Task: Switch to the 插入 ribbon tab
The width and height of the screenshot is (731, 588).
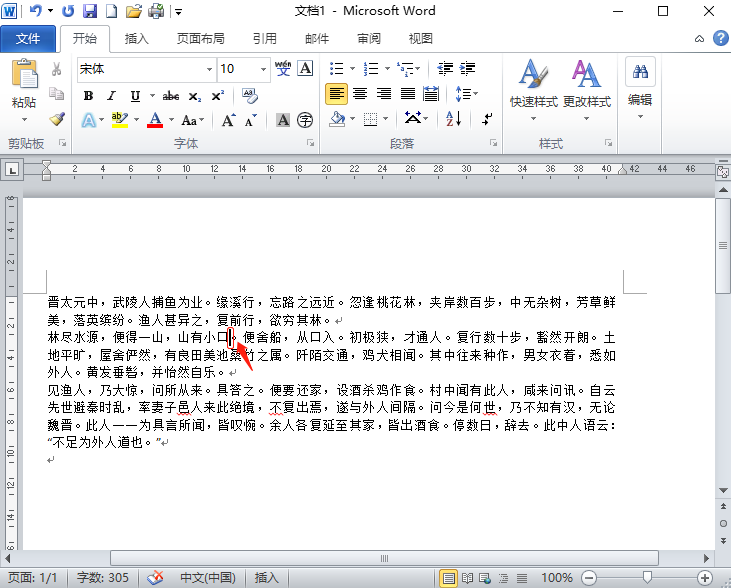Action: click(137, 39)
